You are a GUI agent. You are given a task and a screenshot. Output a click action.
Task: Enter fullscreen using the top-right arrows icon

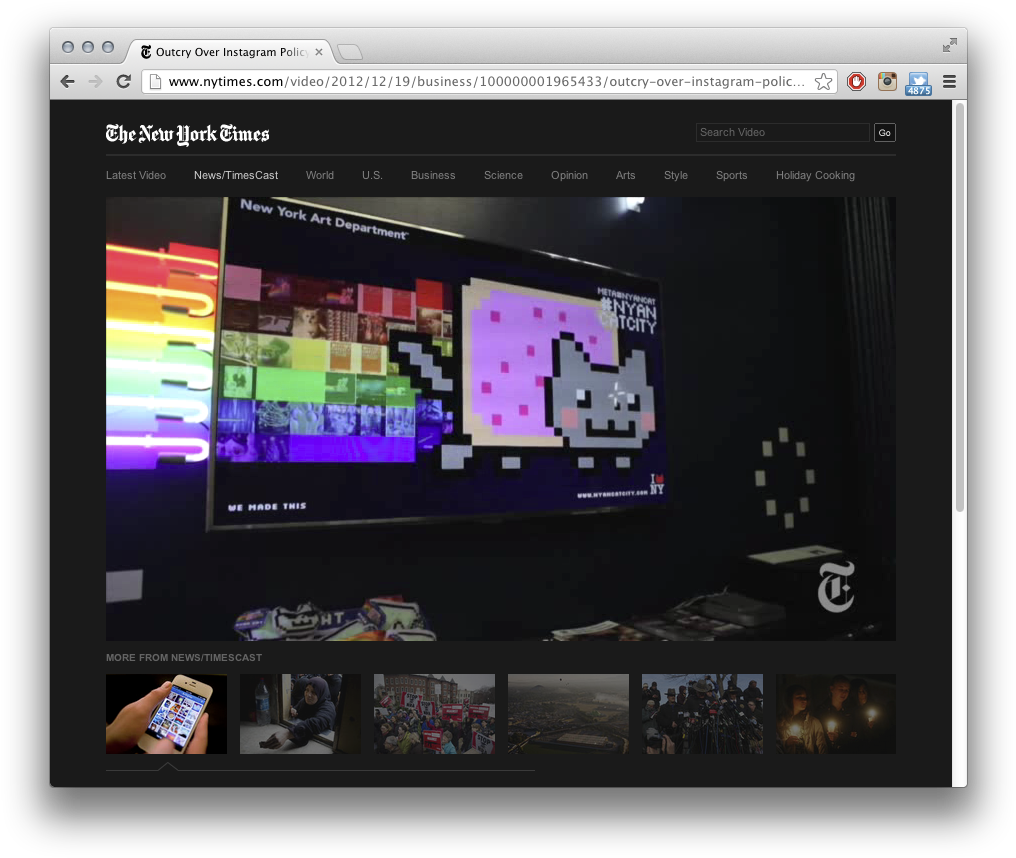click(x=949, y=46)
